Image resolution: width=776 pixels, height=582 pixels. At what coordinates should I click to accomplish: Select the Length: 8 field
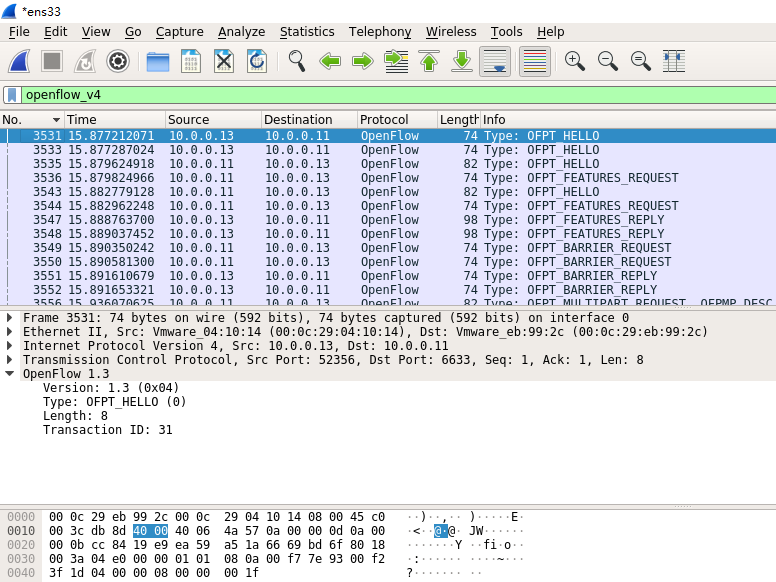pyautogui.click(x=75, y=416)
